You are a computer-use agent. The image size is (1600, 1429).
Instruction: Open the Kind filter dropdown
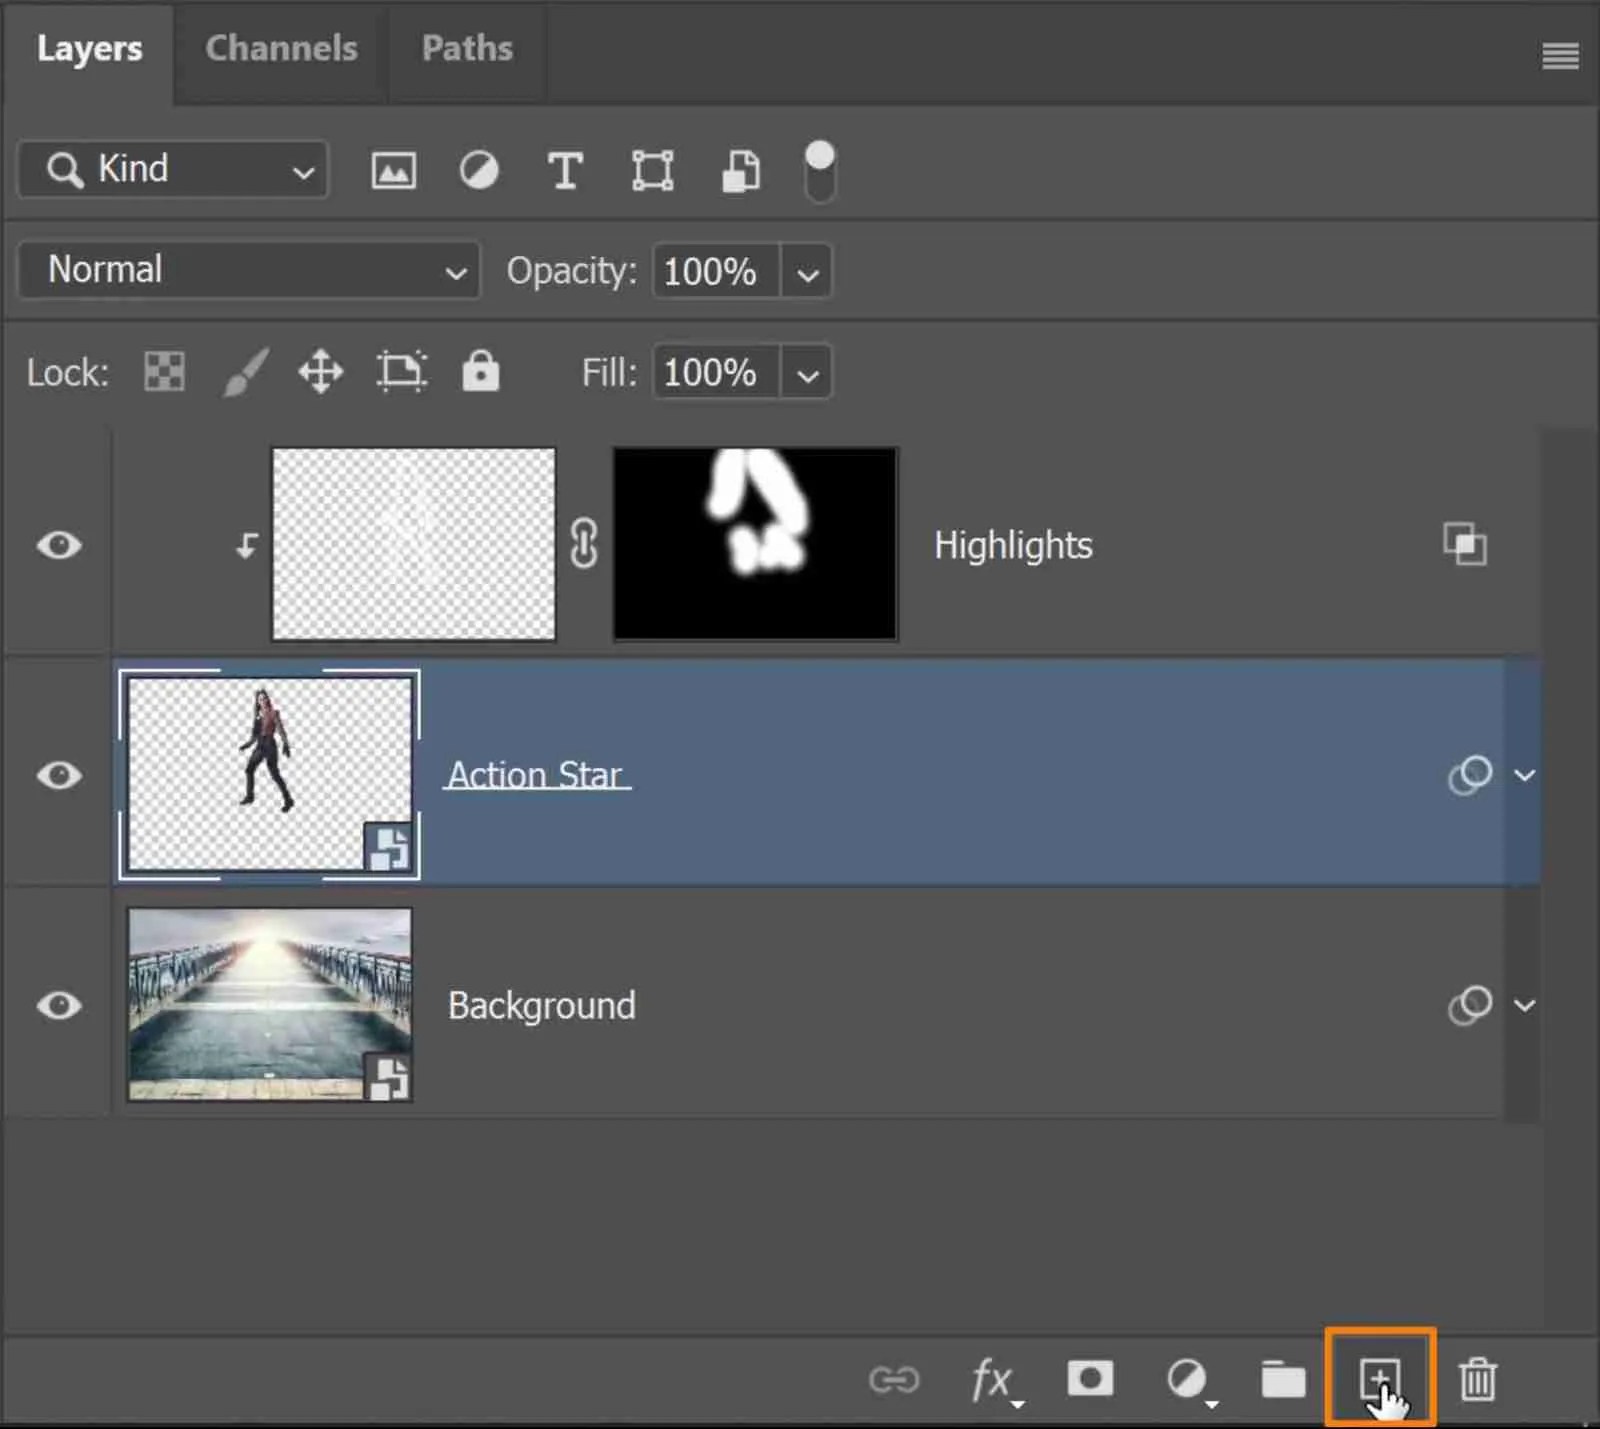click(171, 170)
